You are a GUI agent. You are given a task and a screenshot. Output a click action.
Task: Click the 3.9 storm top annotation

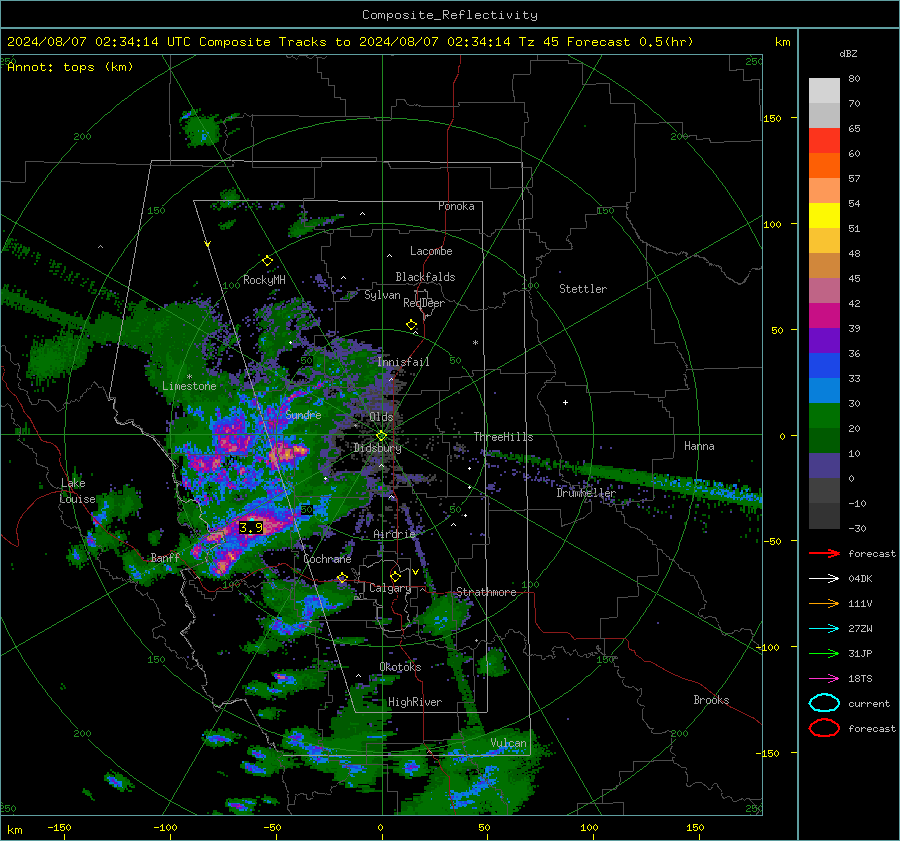(251, 528)
